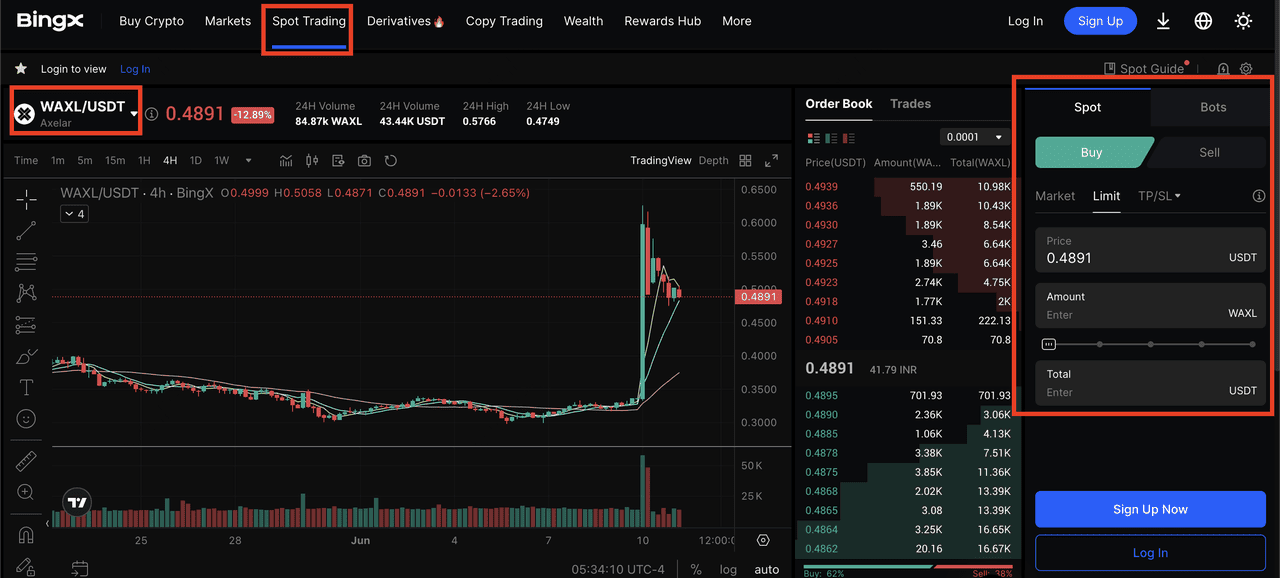This screenshot has width=1280, height=578.
Task: Click the TradingView logo on chart
Action: point(76,503)
